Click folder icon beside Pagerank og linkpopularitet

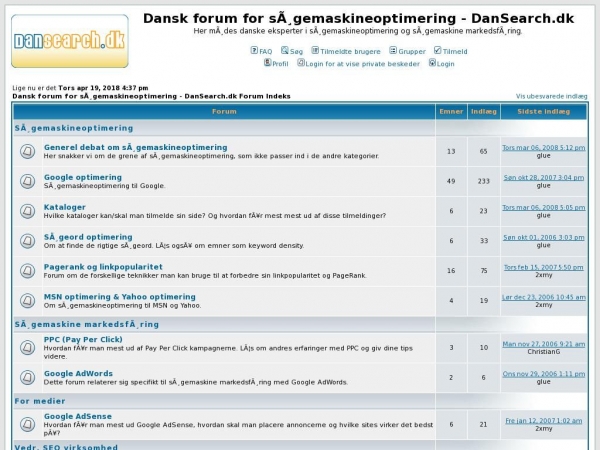[x=28, y=271]
